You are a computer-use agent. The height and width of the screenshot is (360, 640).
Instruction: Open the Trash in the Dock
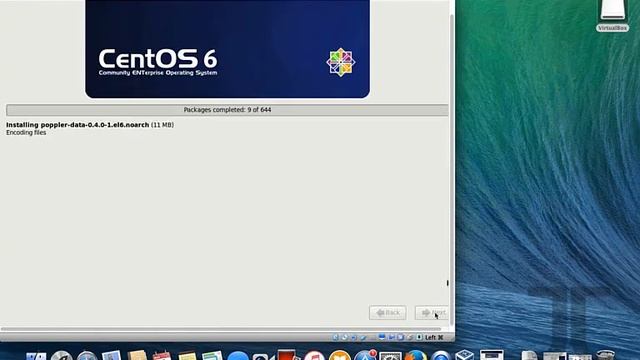pos(605,355)
